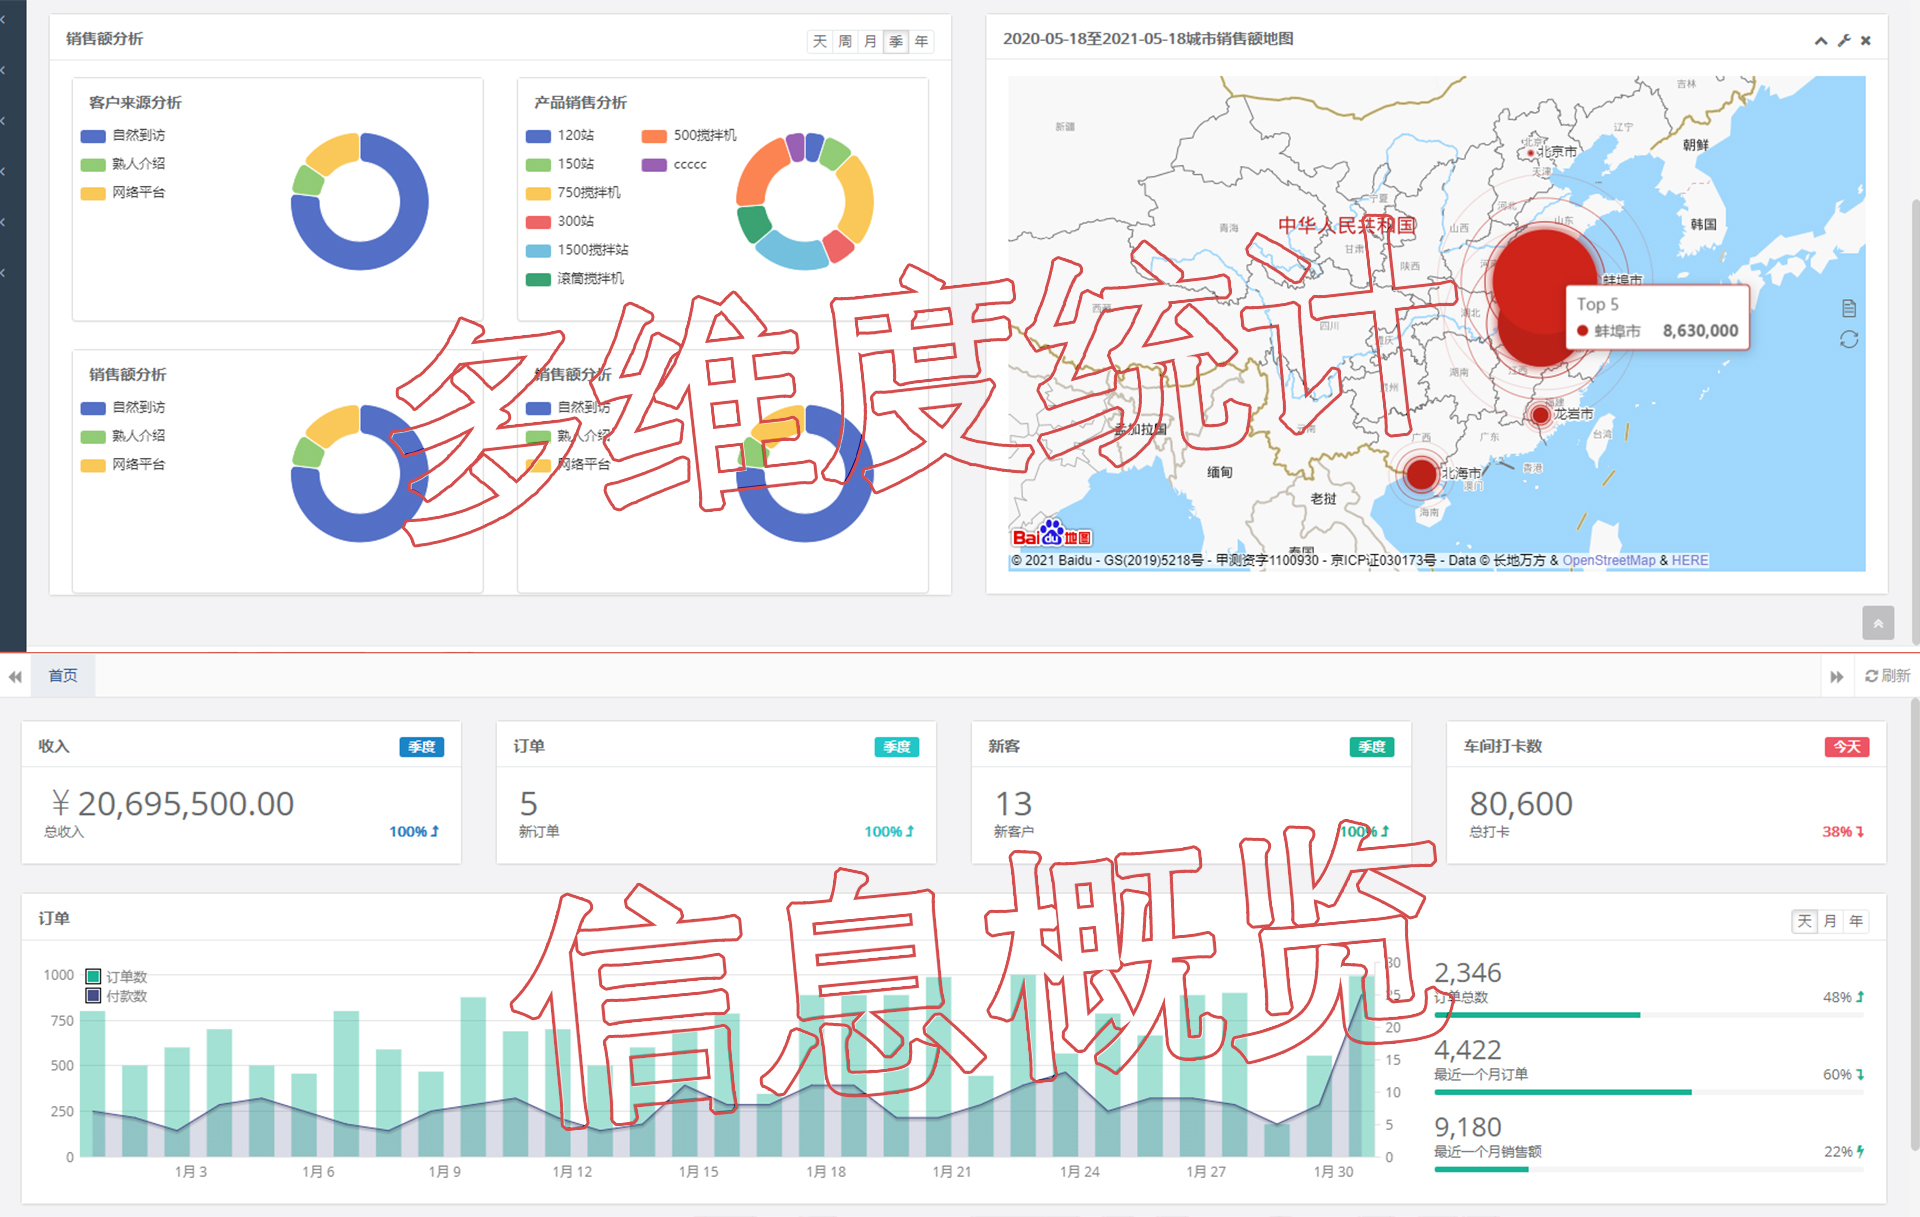Click the 今天 badge on 车间打卡数 card

1847,747
